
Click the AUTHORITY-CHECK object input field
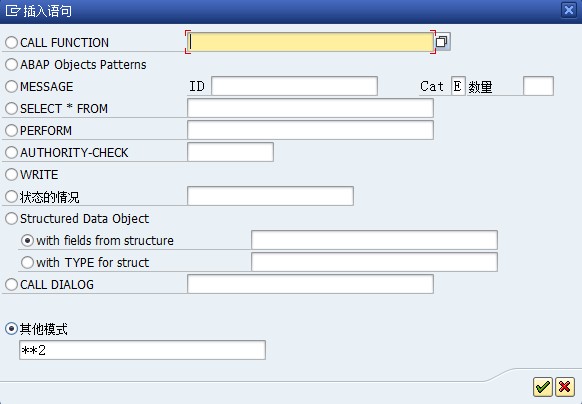tap(230, 152)
